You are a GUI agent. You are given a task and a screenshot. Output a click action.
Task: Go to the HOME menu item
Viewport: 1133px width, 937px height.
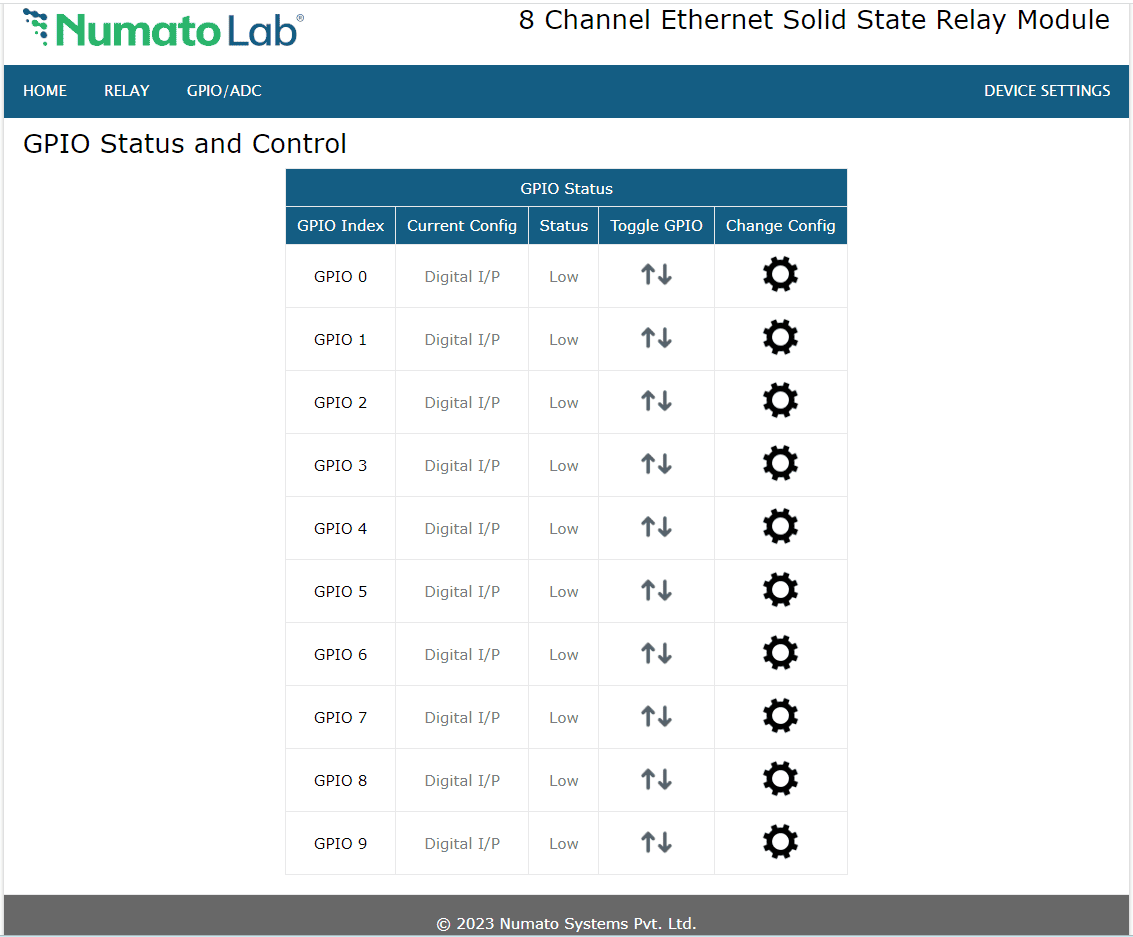45,91
